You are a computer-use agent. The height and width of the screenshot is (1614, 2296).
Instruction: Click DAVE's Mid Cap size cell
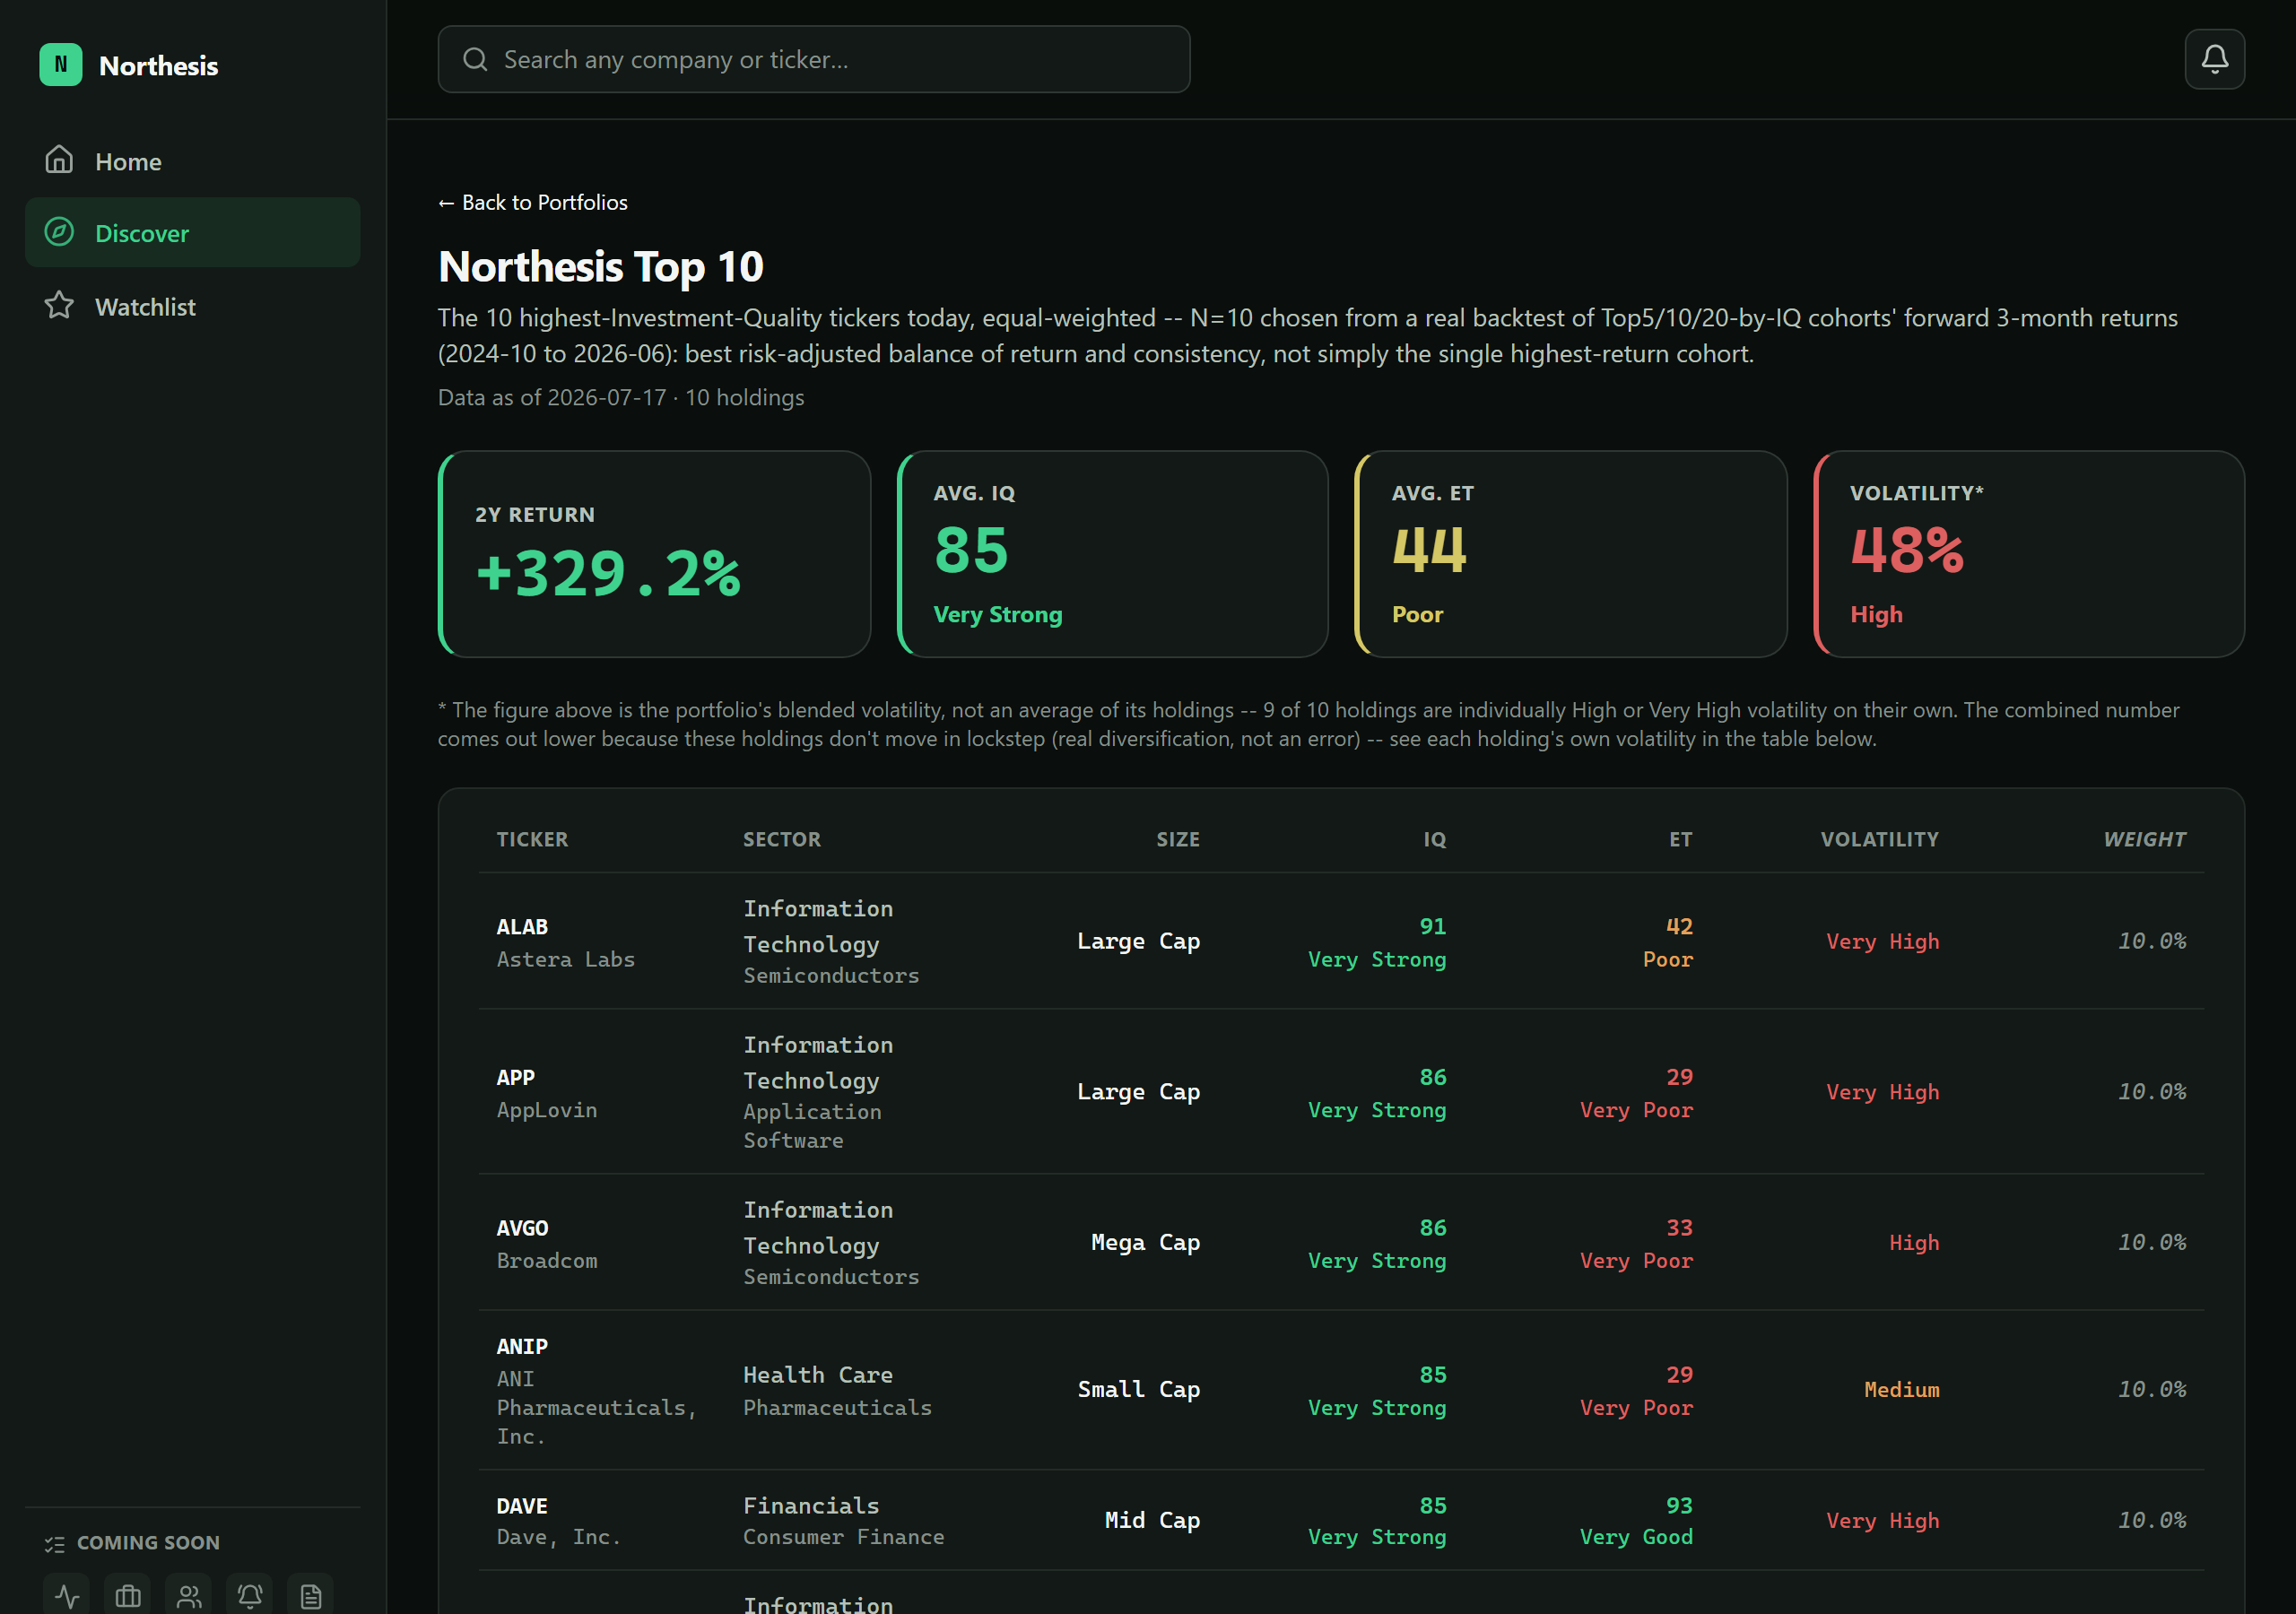(1153, 1520)
